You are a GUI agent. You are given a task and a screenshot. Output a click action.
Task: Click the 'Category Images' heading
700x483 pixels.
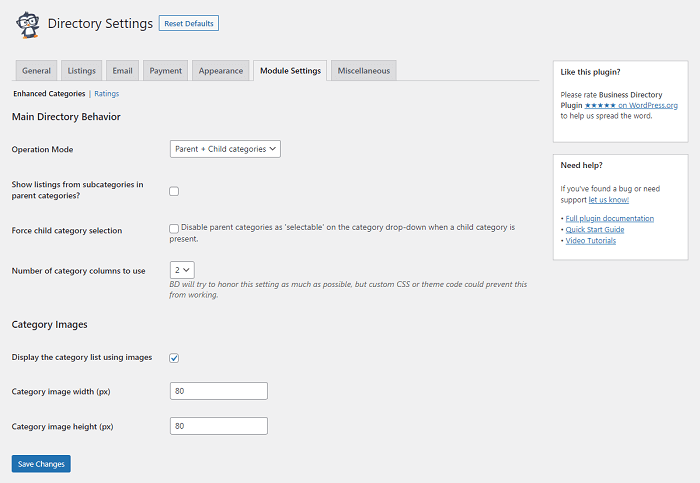tap(50, 325)
